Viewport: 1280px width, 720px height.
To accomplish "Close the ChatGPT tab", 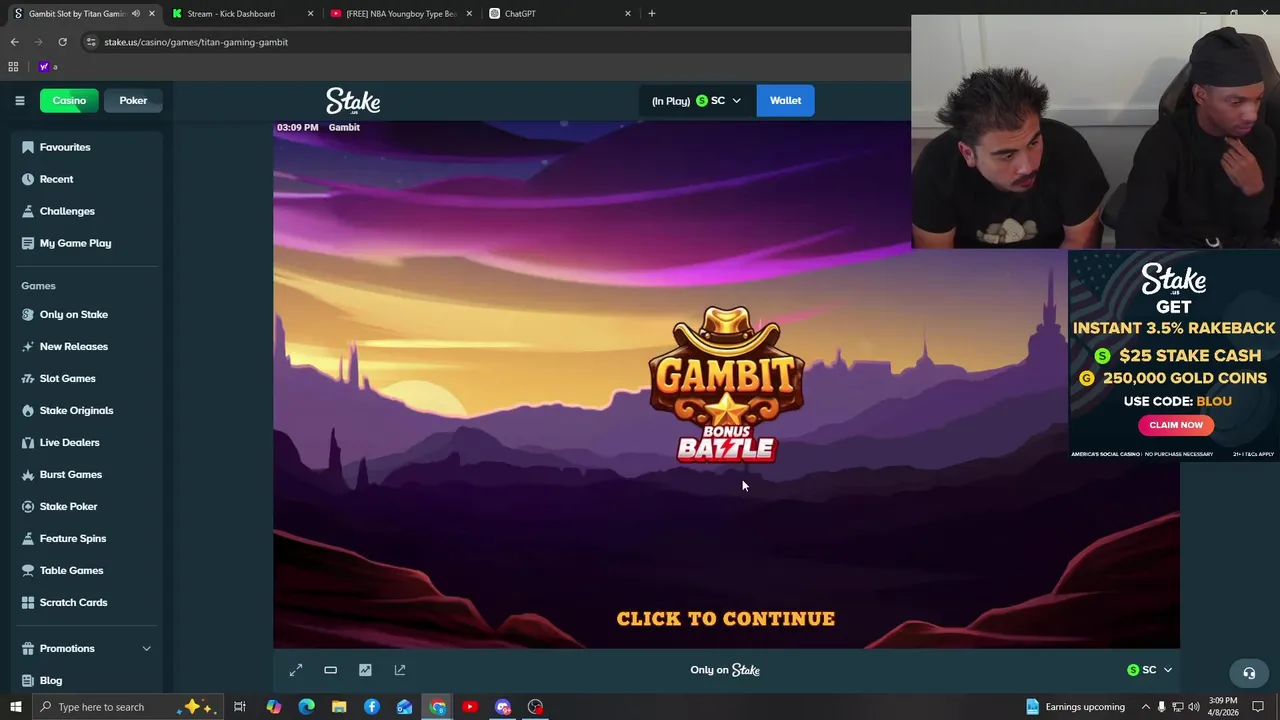I will (x=628, y=14).
